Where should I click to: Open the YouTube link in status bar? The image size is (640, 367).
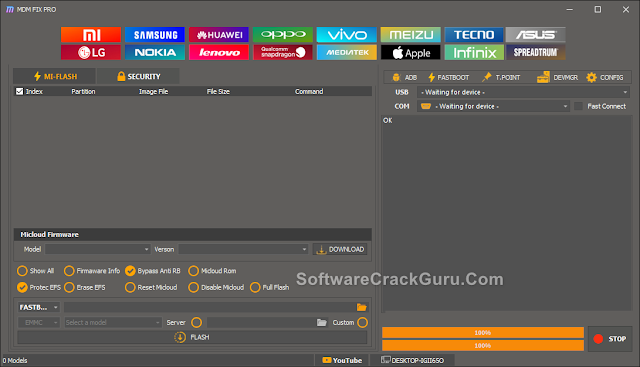pyautogui.click(x=342, y=360)
